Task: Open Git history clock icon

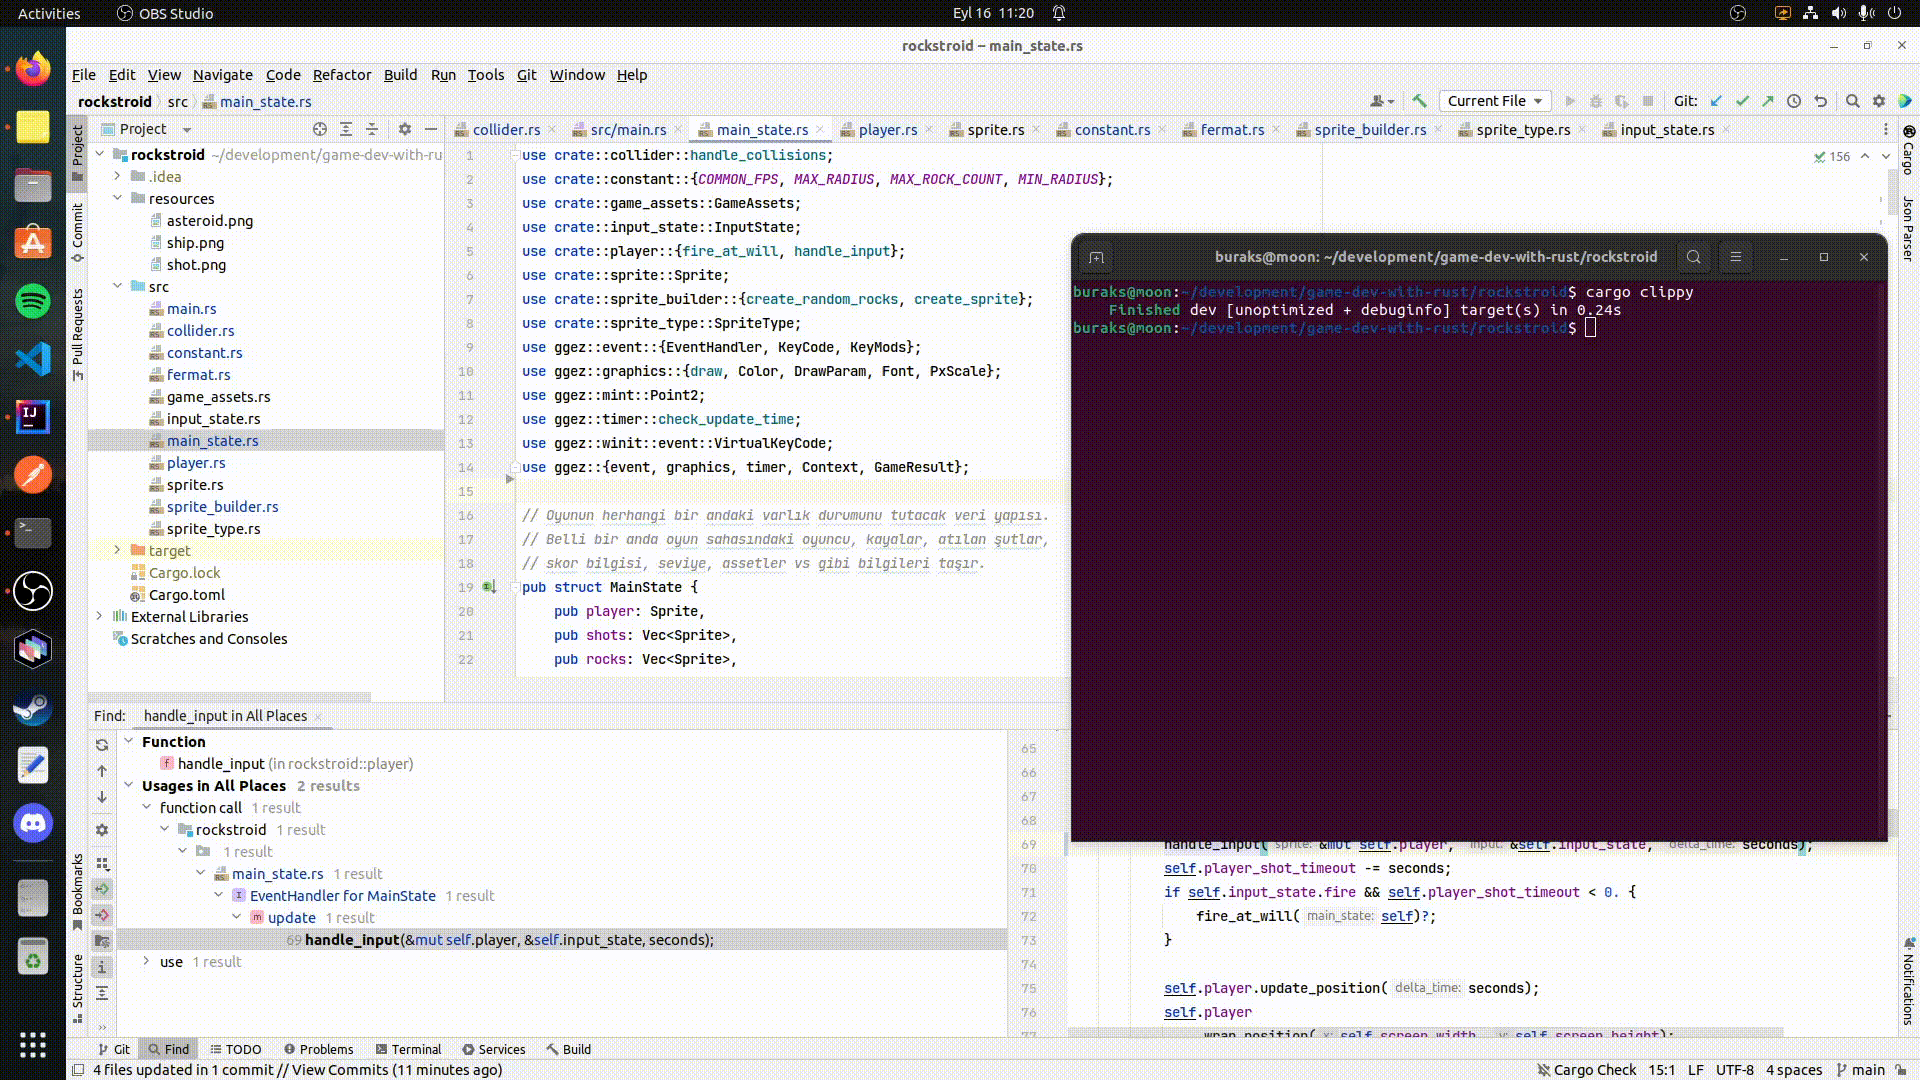Action: 1794,101
